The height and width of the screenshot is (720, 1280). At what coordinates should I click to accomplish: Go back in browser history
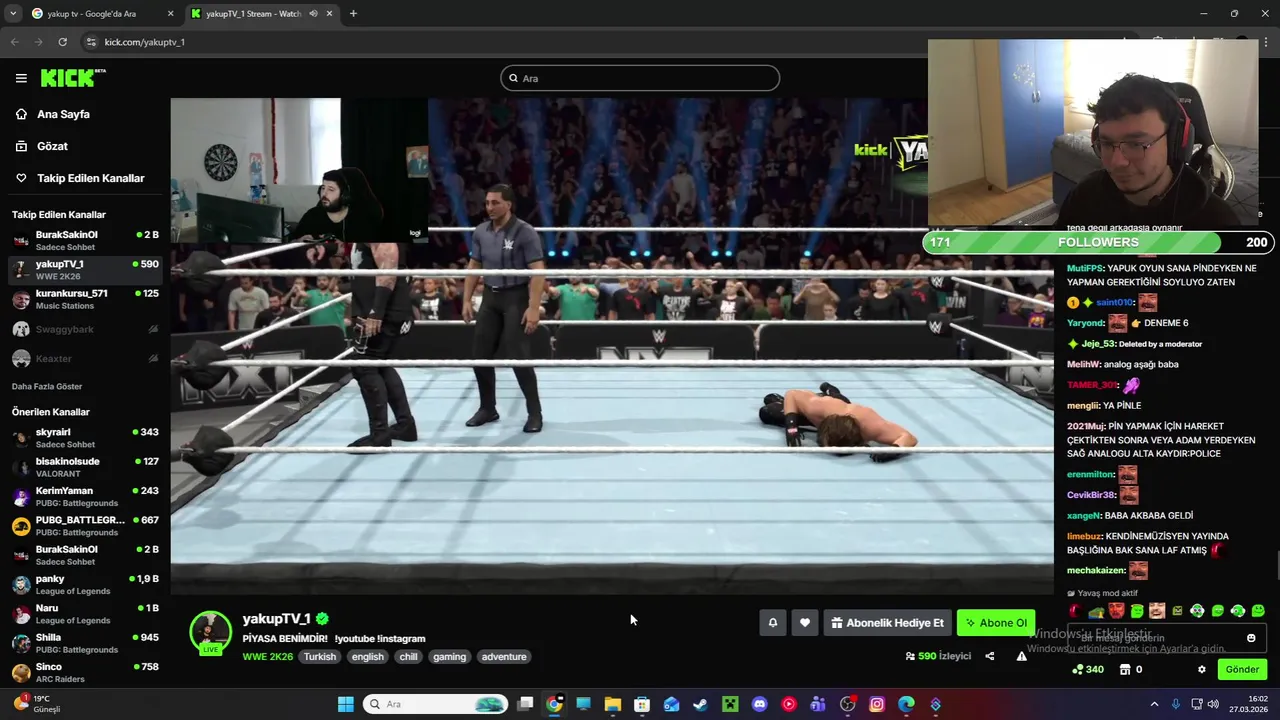tap(14, 42)
